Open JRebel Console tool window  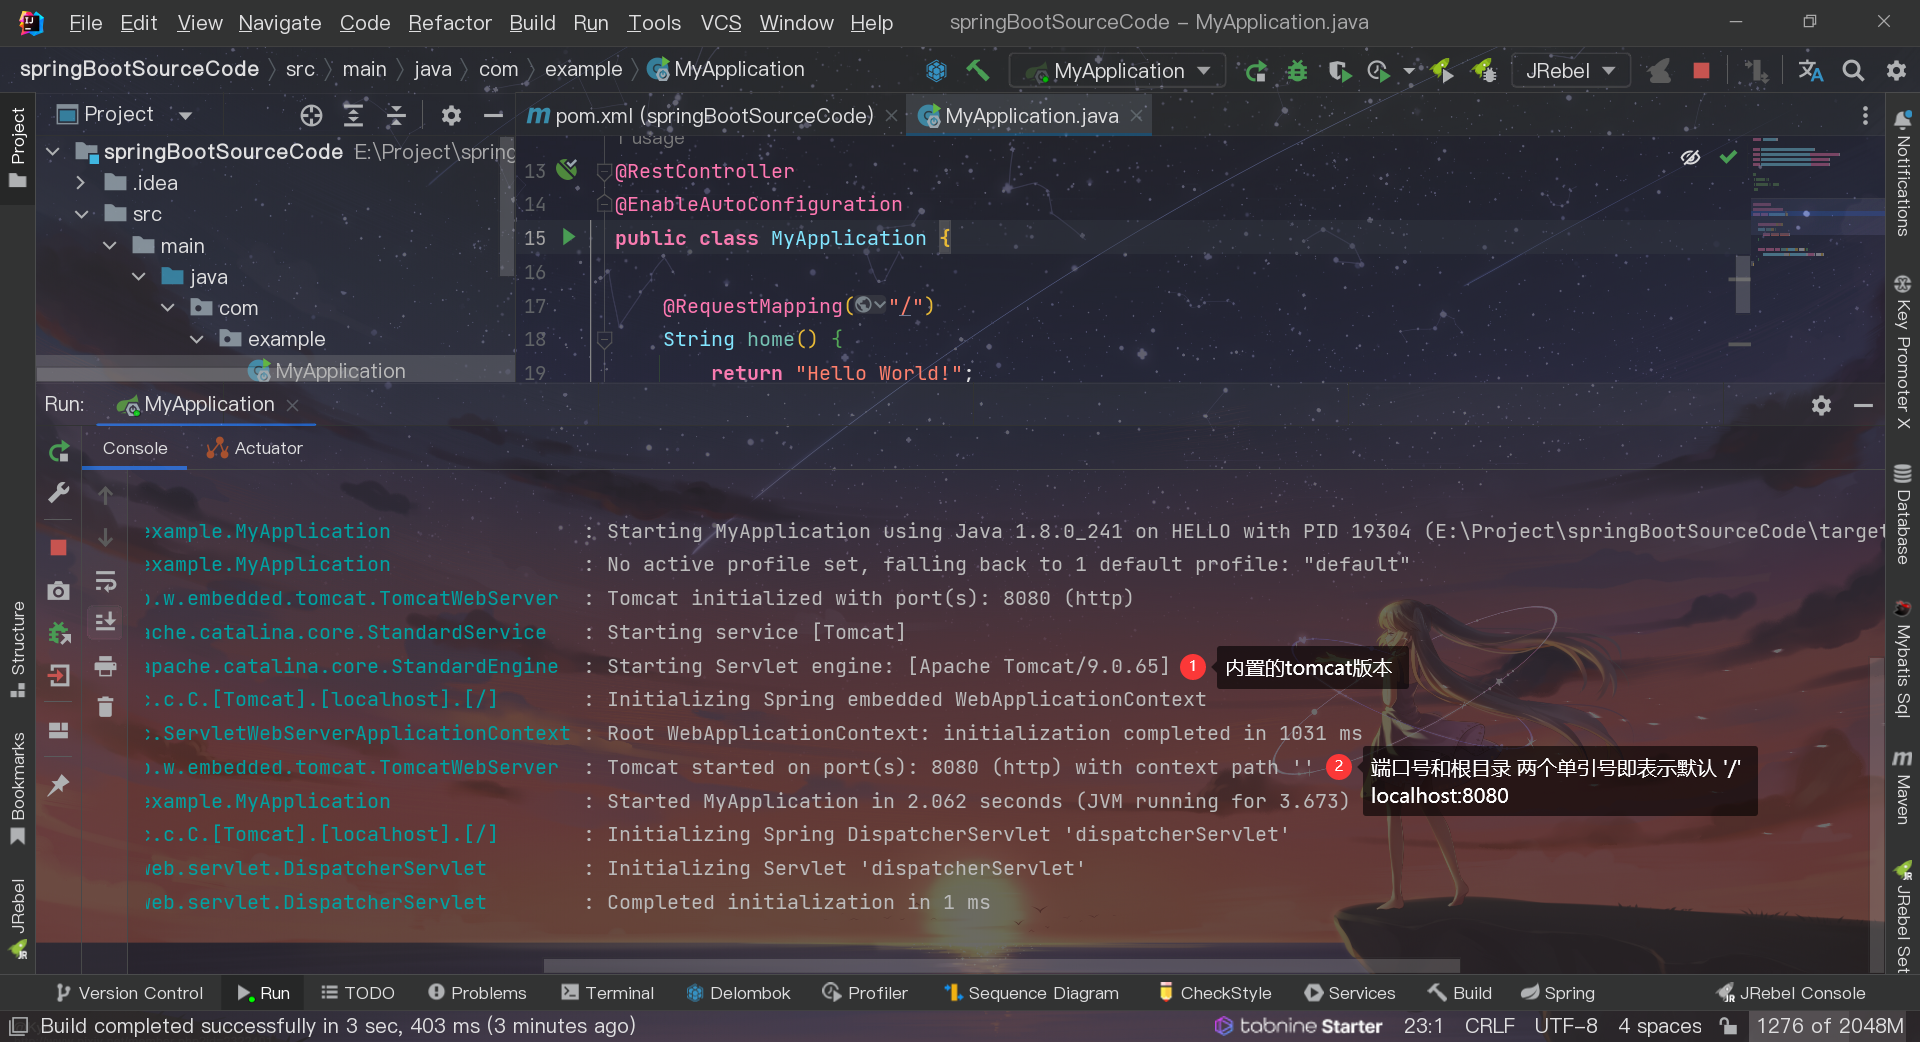click(1791, 993)
